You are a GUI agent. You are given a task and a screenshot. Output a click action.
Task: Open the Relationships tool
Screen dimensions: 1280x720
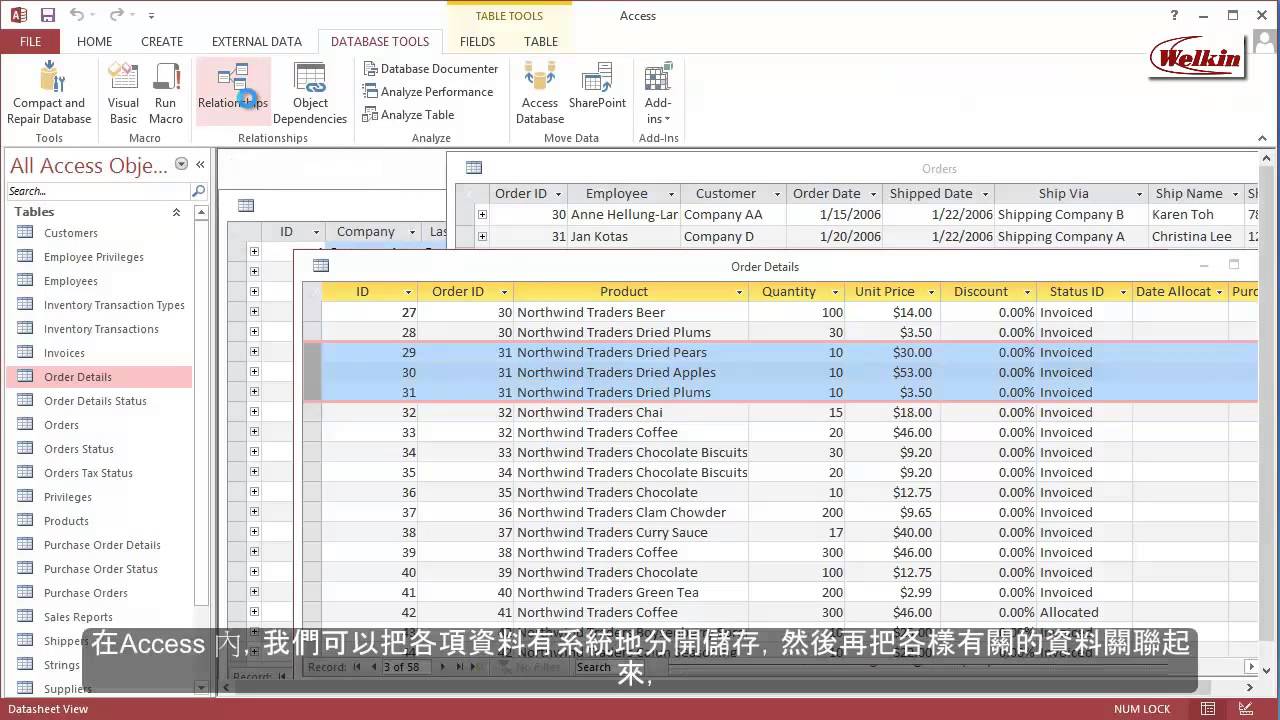233,92
